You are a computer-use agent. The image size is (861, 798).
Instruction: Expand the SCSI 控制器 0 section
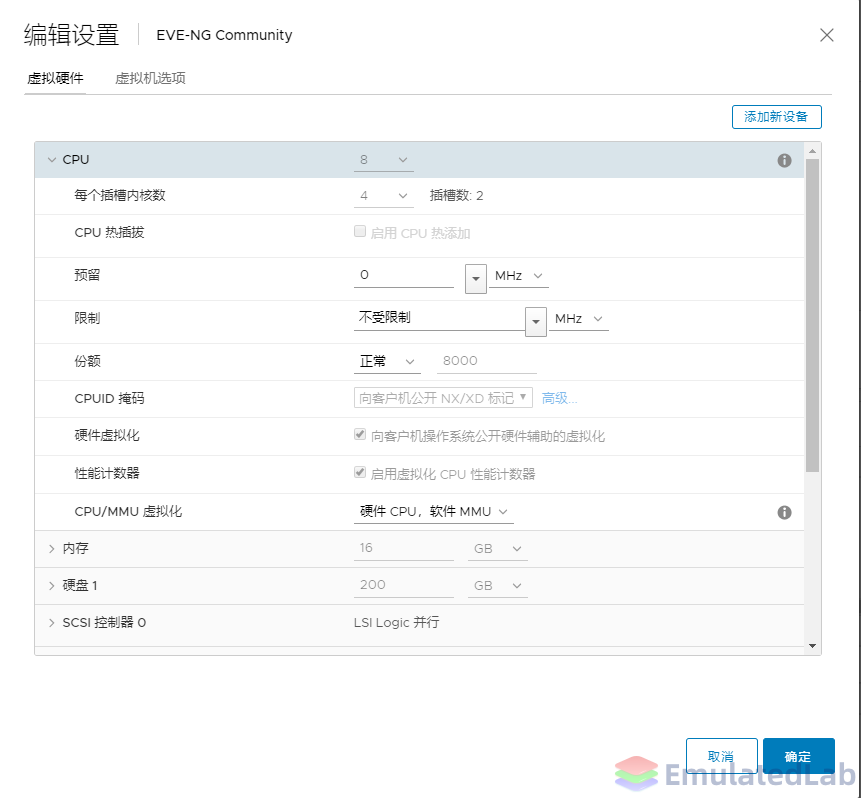[x=52, y=623]
